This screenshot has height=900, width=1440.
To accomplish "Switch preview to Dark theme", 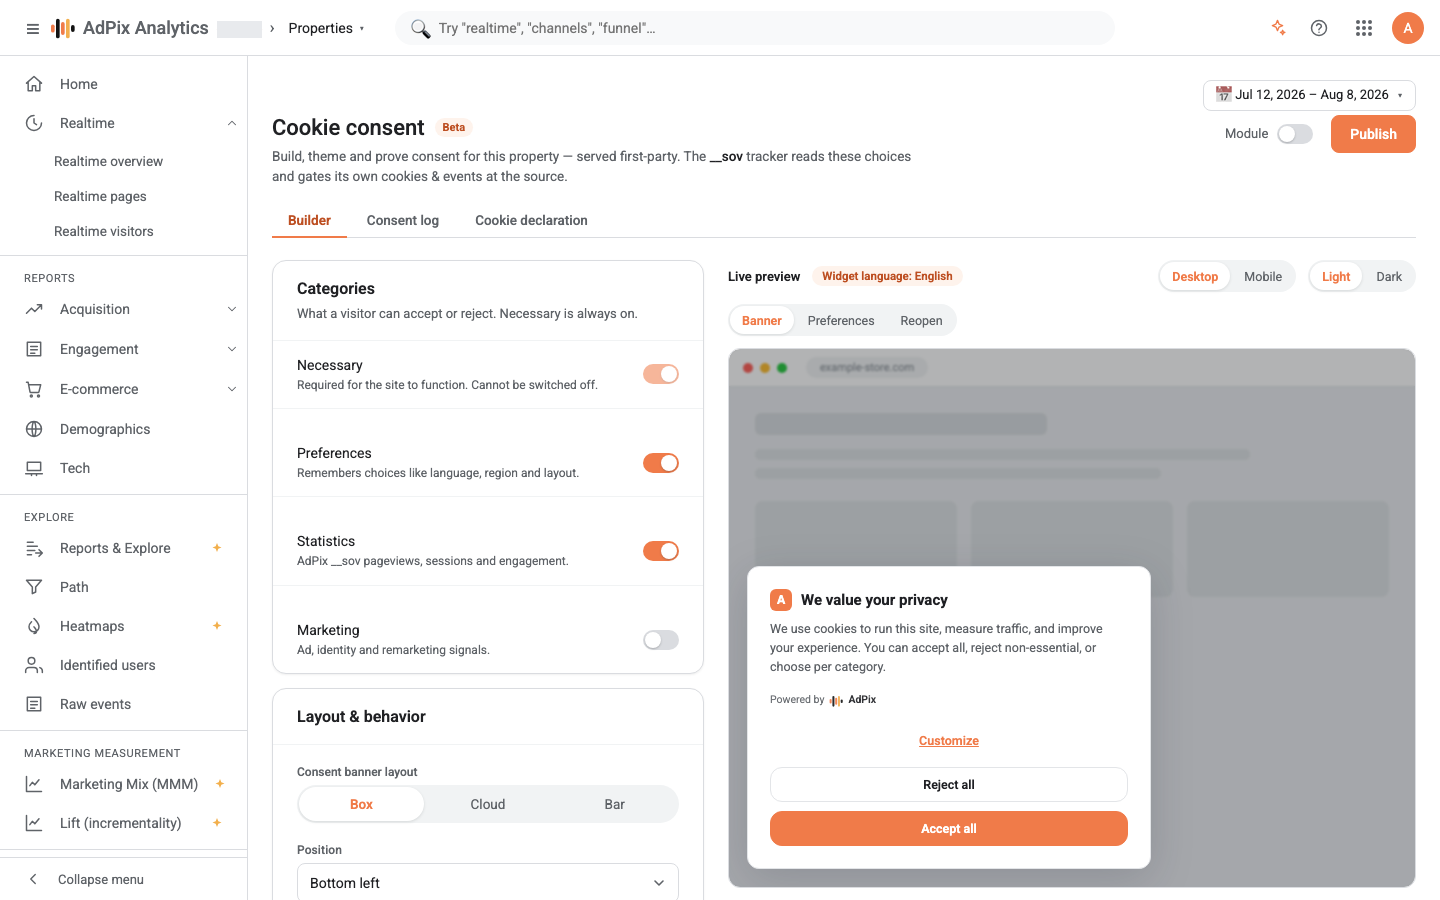I will coord(1389,277).
